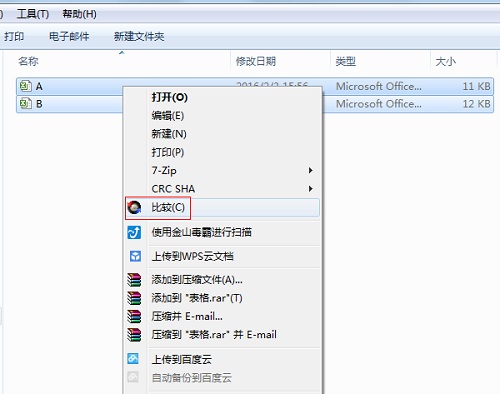Click WinRAR icon beside 压缩并 E-mail...

click(x=134, y=316)
